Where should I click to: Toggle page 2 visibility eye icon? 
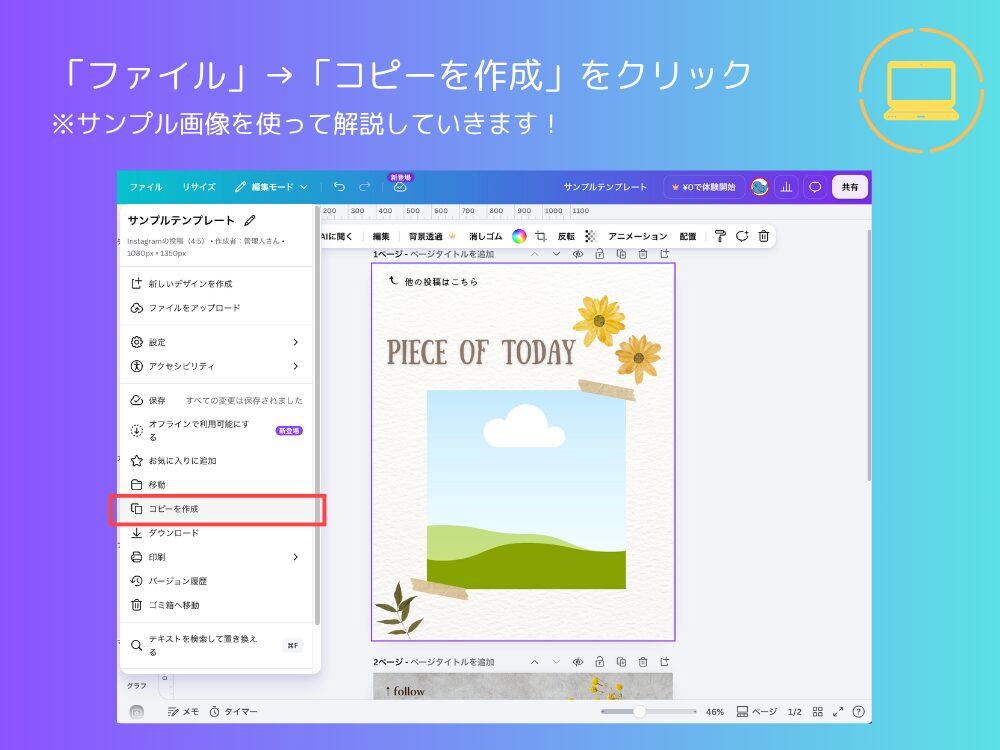[x=578, y=662]
